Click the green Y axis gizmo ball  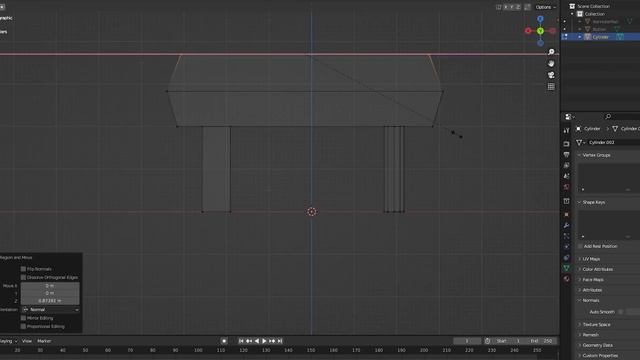(x=540, y=31)
